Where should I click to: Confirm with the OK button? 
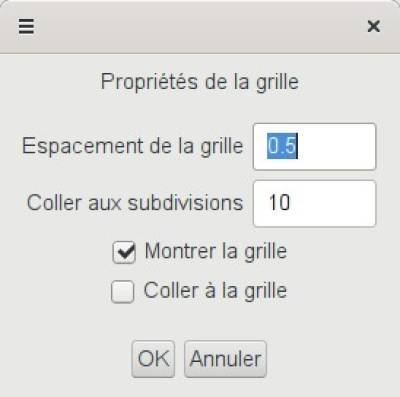click(x=153, y=359)
